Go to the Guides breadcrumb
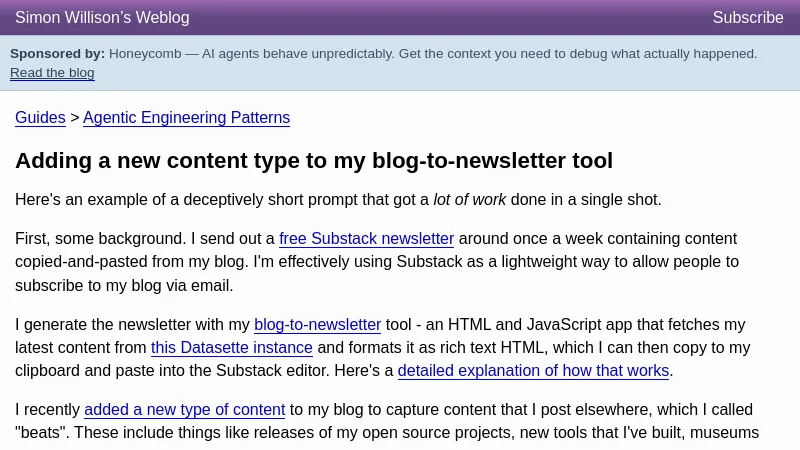Image resolution: width=800 pixels, height=450 pixels. [x=40, y=118]
